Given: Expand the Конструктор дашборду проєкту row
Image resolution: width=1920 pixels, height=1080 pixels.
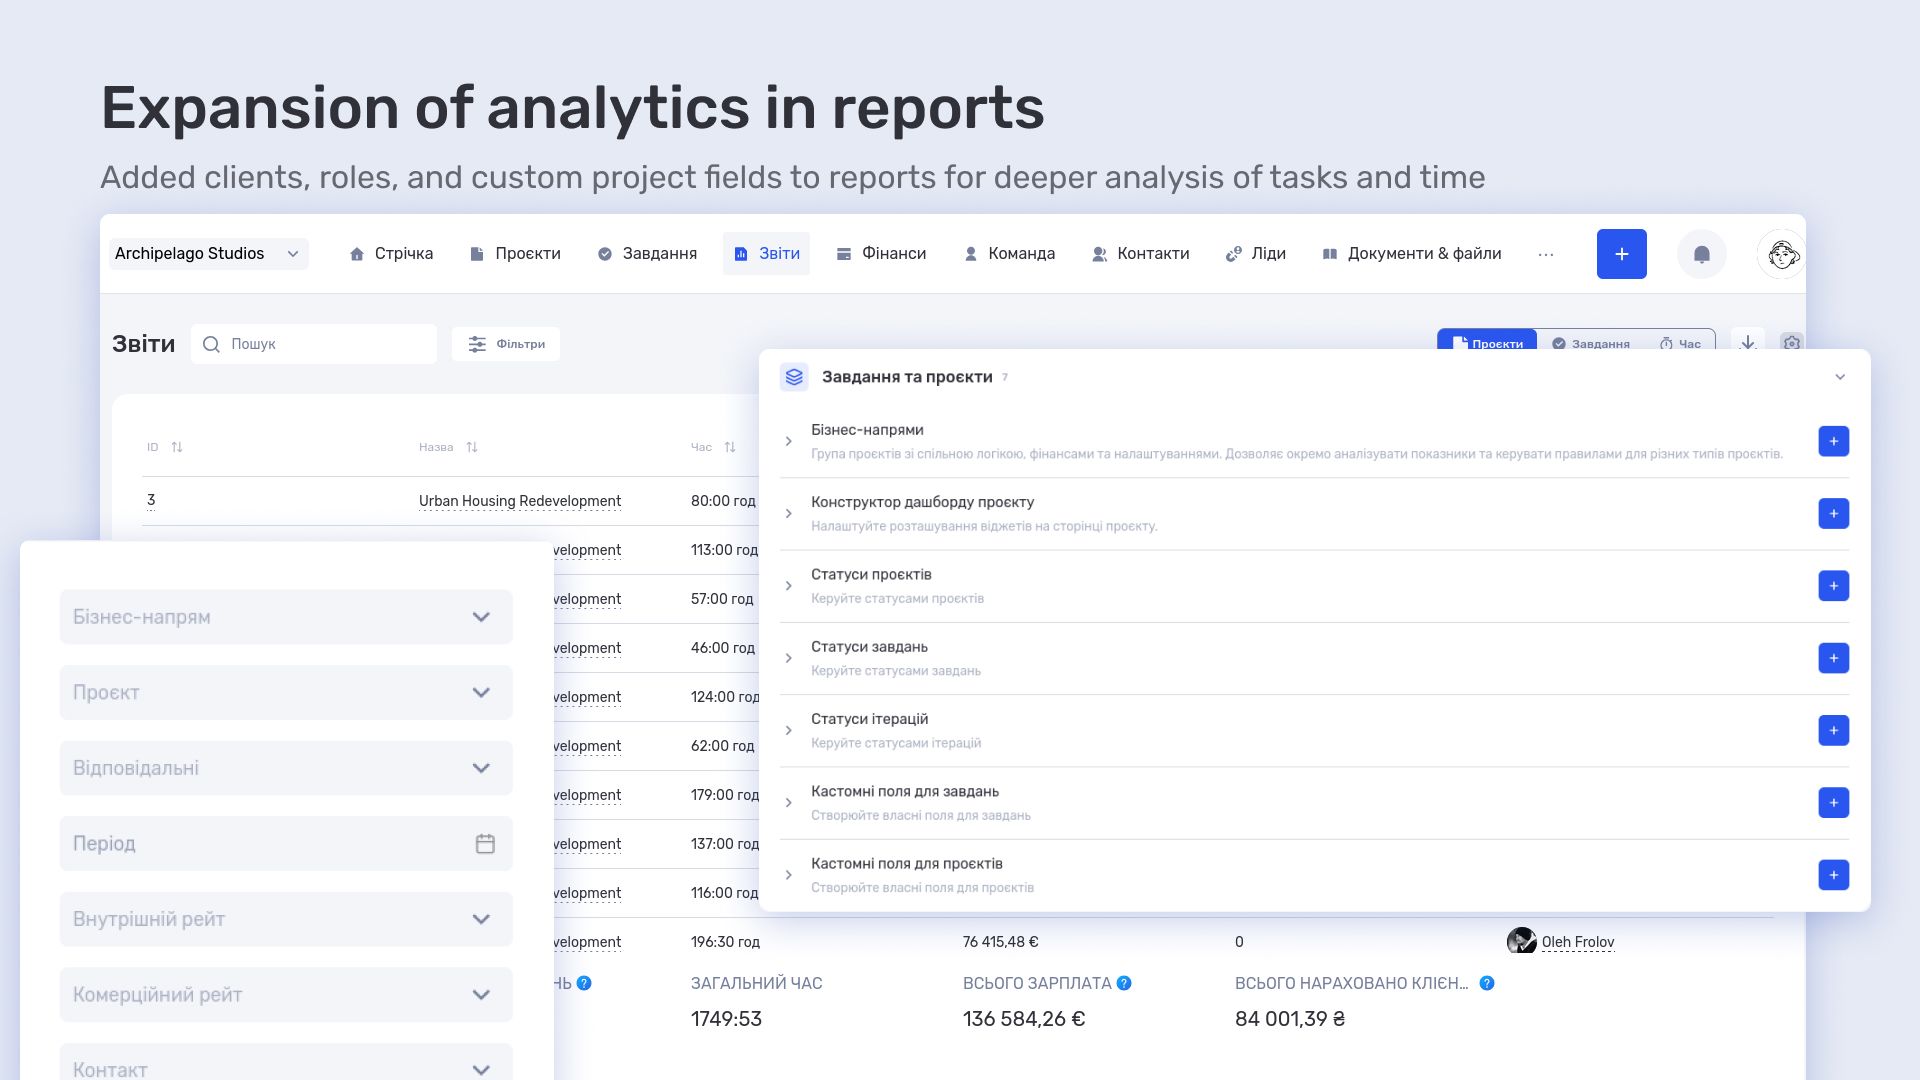Looking at the screenshot, I should [x=789, y=513].
